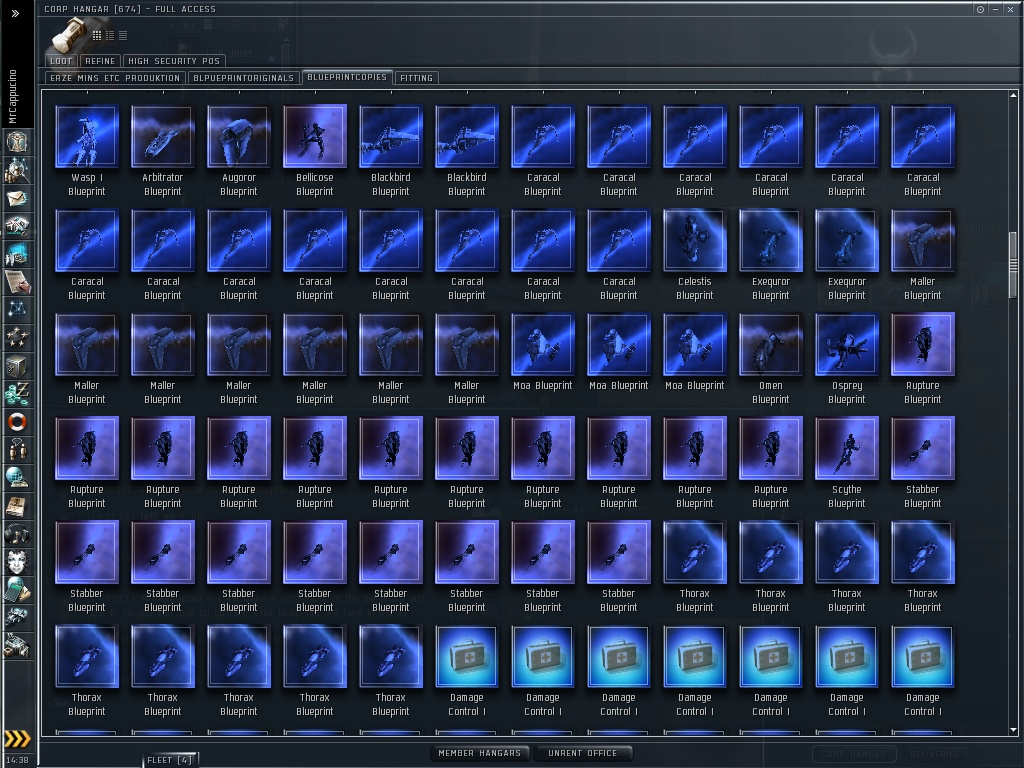Open the chat Channels people icon
The image size is (1024, 768).
coord(17,451)
